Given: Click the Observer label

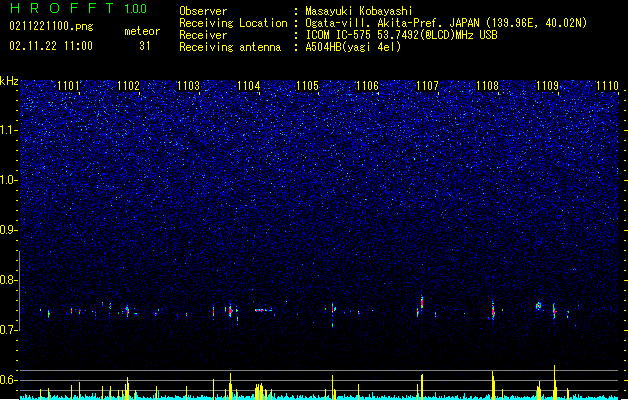Looking at the screenshot, I should 203,11.
